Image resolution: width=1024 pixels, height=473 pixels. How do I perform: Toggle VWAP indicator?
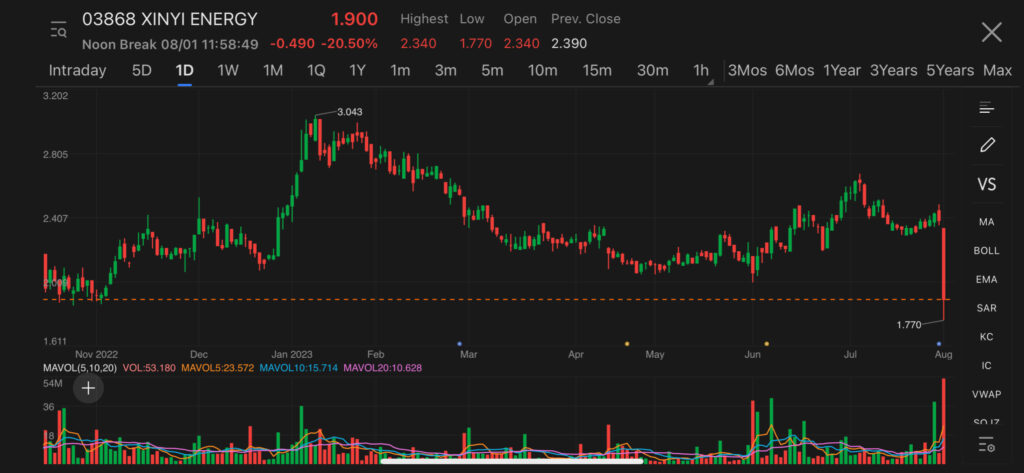point(986,395)
